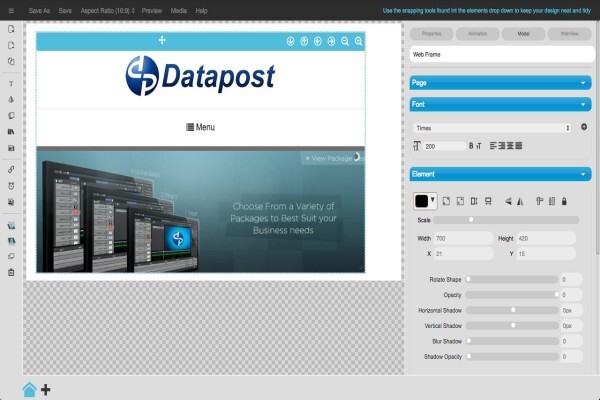Toggle the small-caps T text style button

(479, 146)
